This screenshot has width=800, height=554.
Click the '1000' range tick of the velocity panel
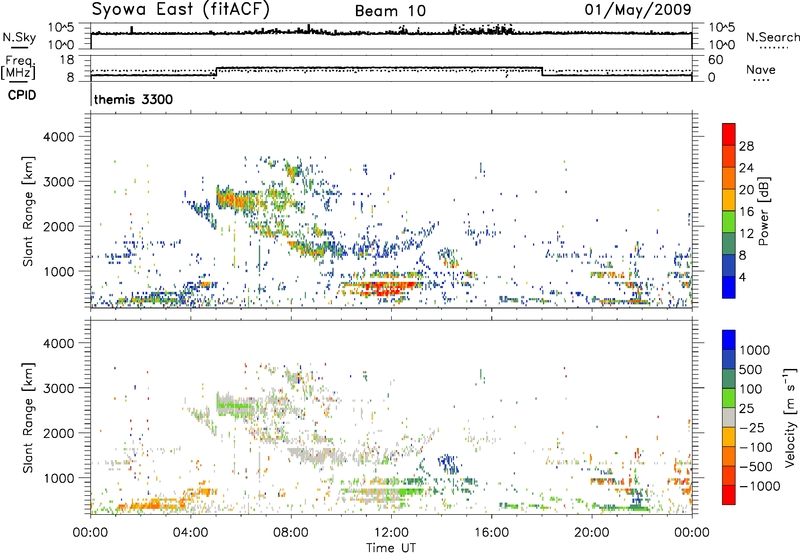coord(59,478)
